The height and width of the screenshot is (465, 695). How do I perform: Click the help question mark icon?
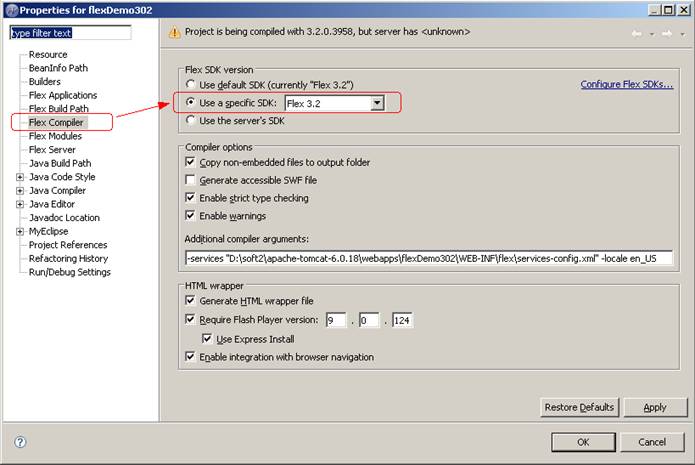pyautogui.click(x=20, y=442)
